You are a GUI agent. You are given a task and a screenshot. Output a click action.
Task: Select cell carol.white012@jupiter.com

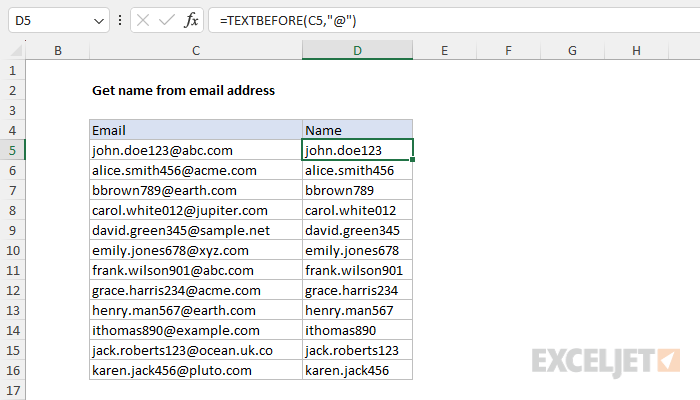[196, 210]
